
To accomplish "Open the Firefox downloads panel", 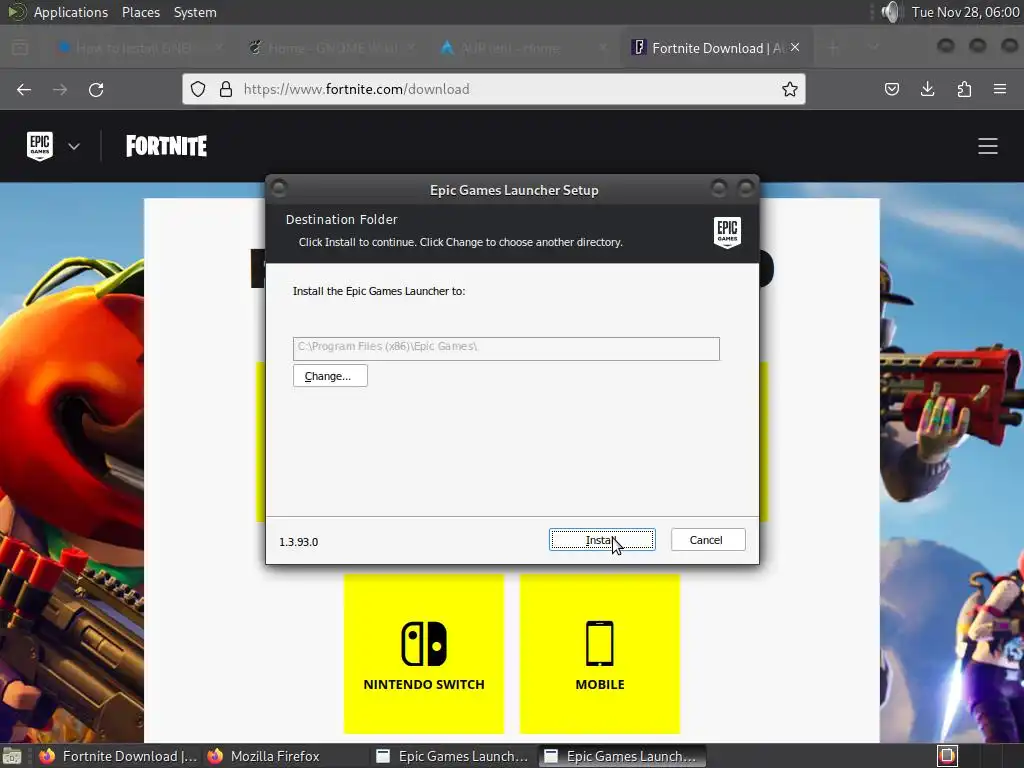I will (927, 89).
